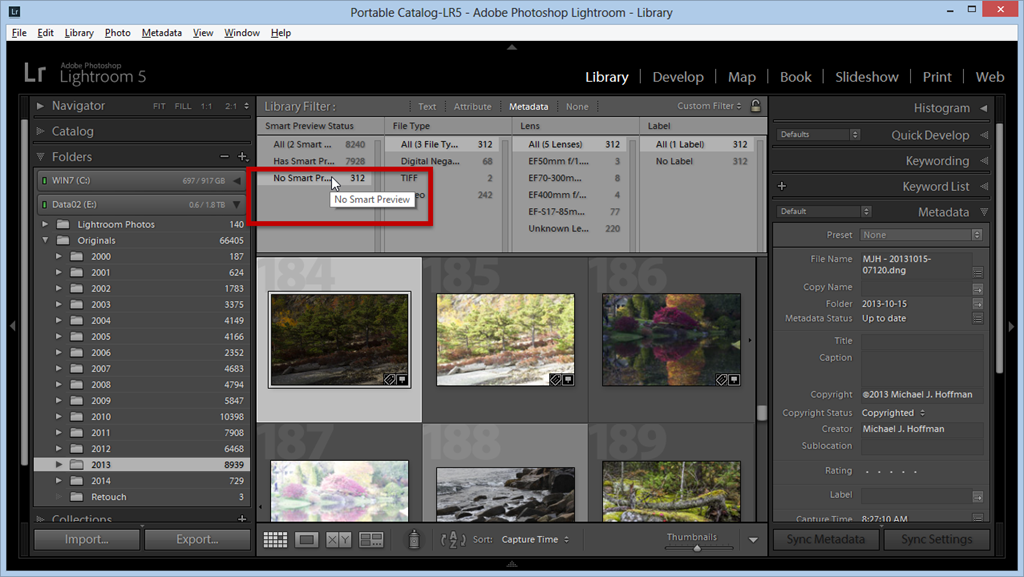
Task: Switch to Grid view in the toolbar
Action: pos(275,540)
